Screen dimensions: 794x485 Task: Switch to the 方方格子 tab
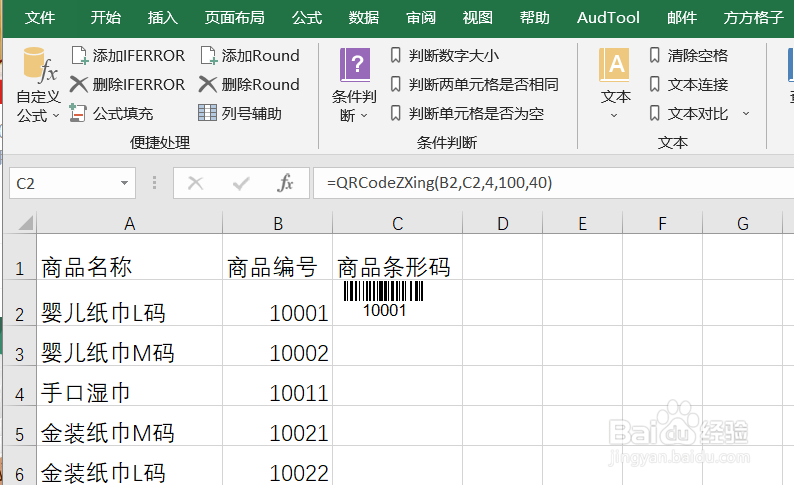[753, 18]
